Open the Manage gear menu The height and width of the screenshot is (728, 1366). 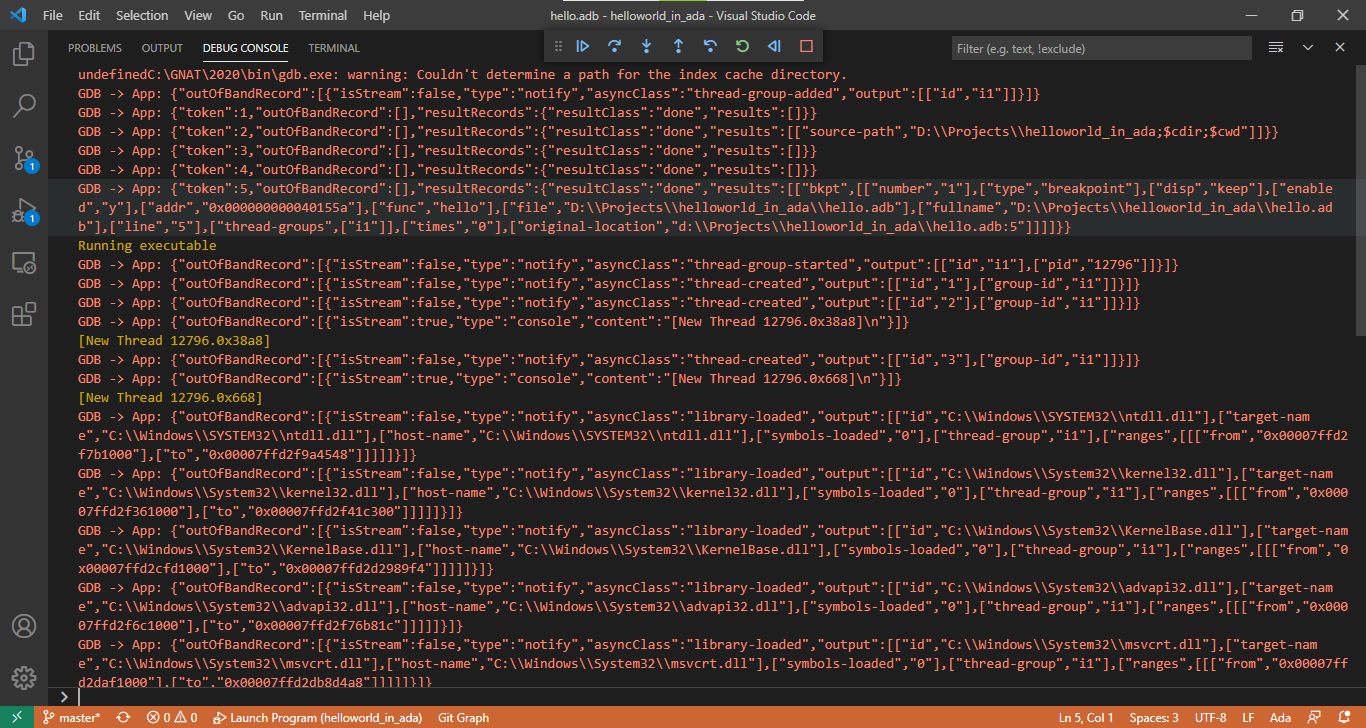(x=24, y=677)
